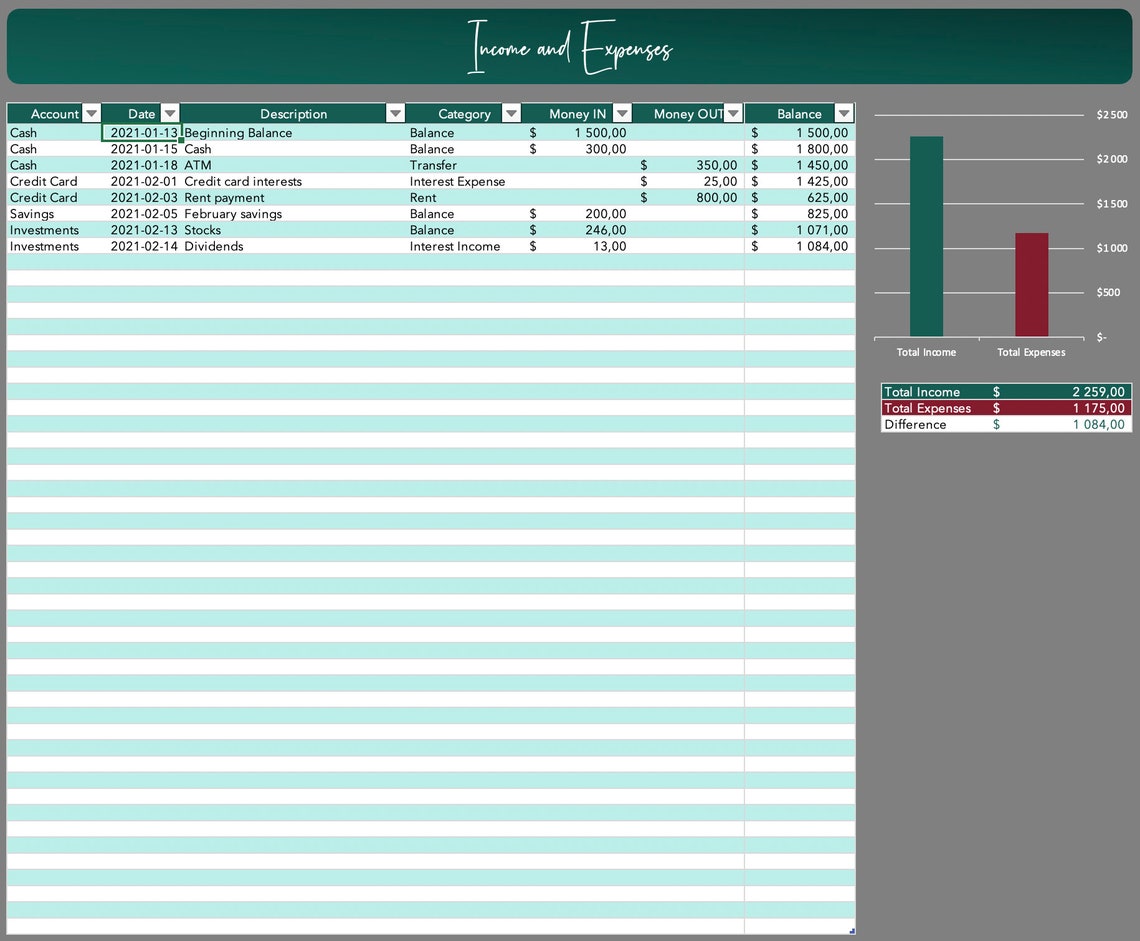The height and width of the screenshot is (941, 1140).
Task: Click the $2500 chart axis label
Action: point(1111,114)
